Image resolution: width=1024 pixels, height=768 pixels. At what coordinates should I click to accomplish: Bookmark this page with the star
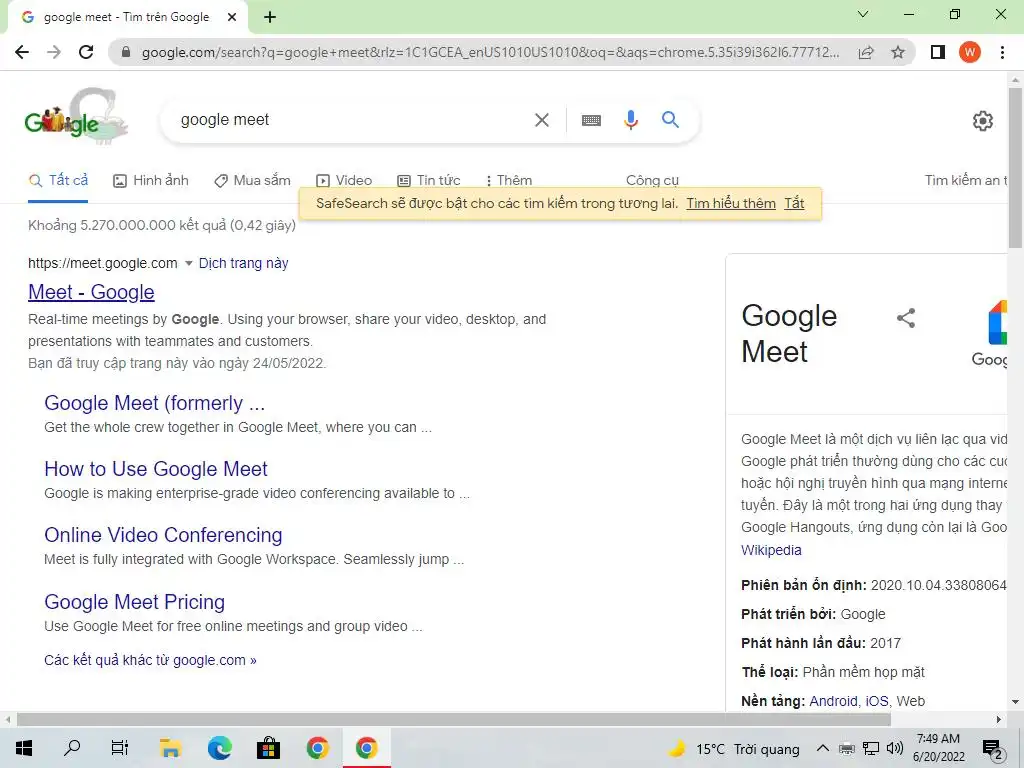click(898, 52)
